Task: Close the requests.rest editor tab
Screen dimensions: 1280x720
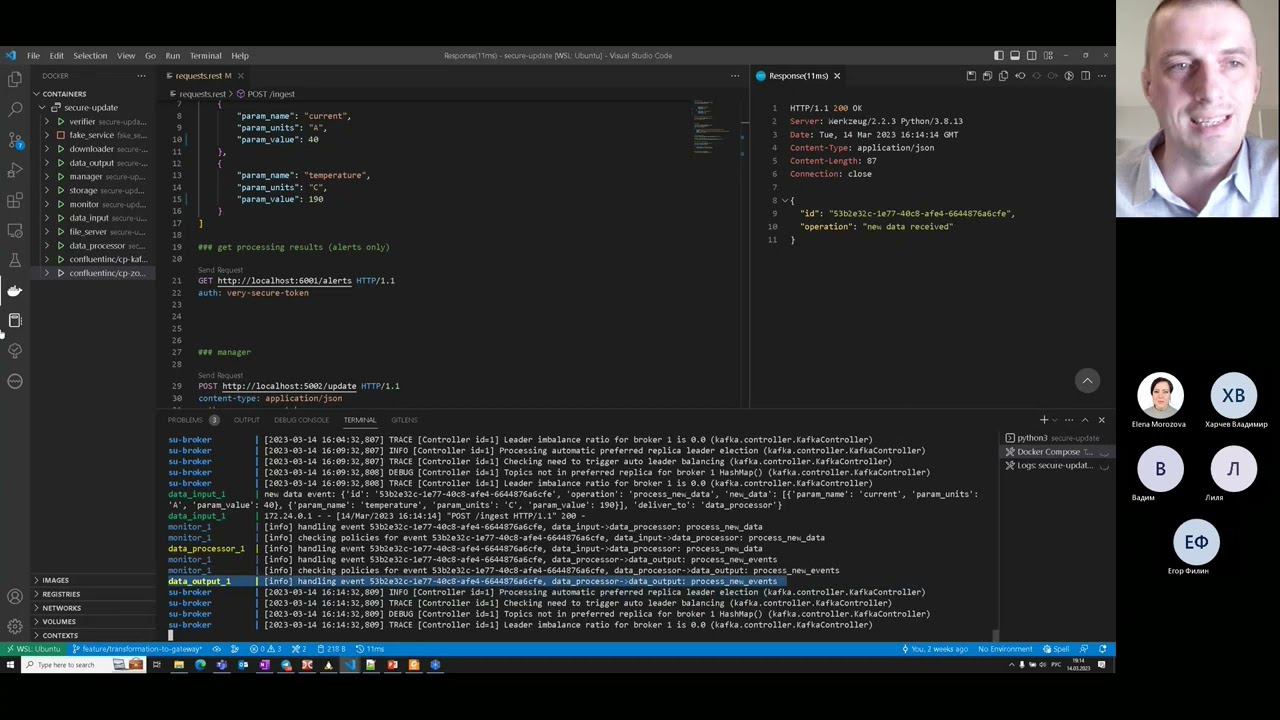Action: click(x=241, y=76)
